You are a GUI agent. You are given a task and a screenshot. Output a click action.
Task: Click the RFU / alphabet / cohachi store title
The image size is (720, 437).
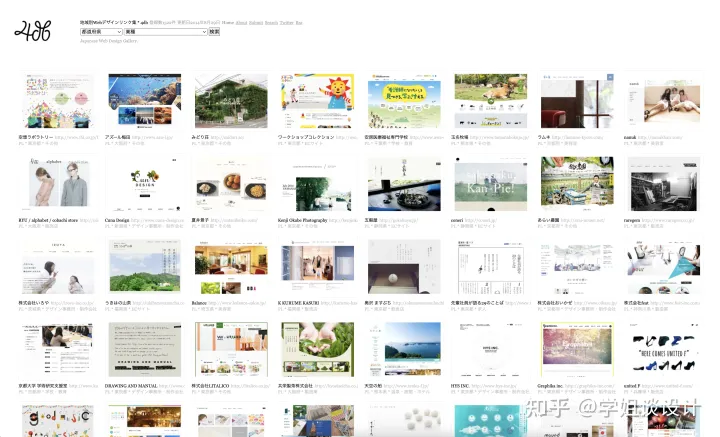pyautogui.click(x=48, y=220)
